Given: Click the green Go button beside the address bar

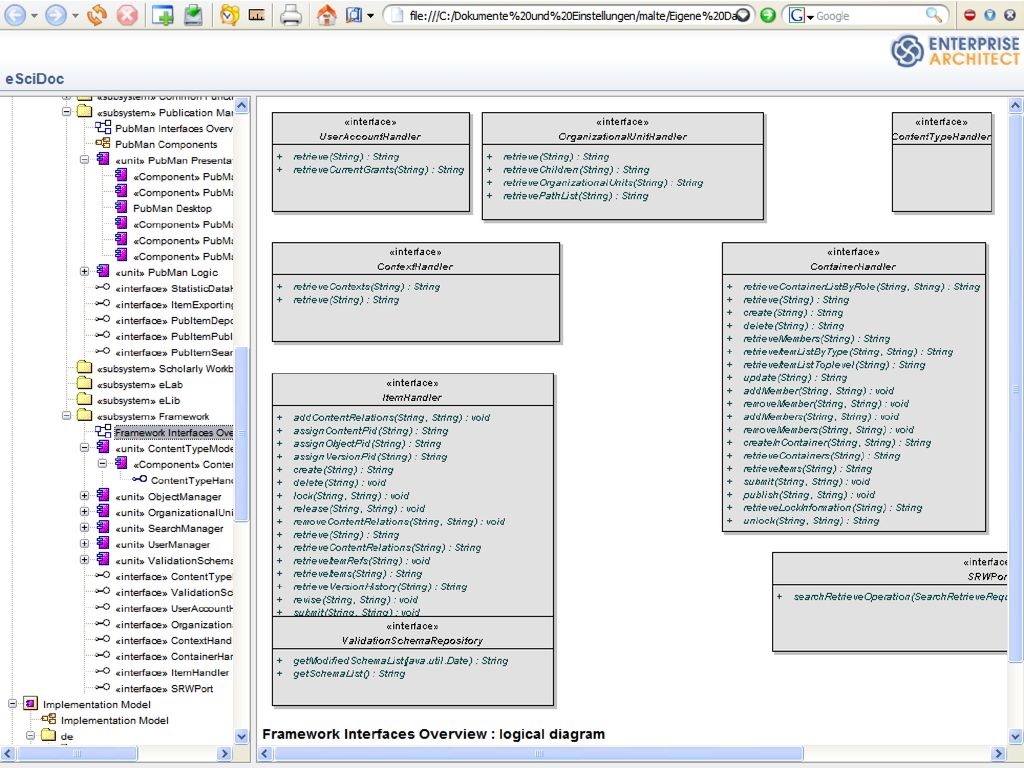Looking at the screenshot, I should click(x=769, y=14).
